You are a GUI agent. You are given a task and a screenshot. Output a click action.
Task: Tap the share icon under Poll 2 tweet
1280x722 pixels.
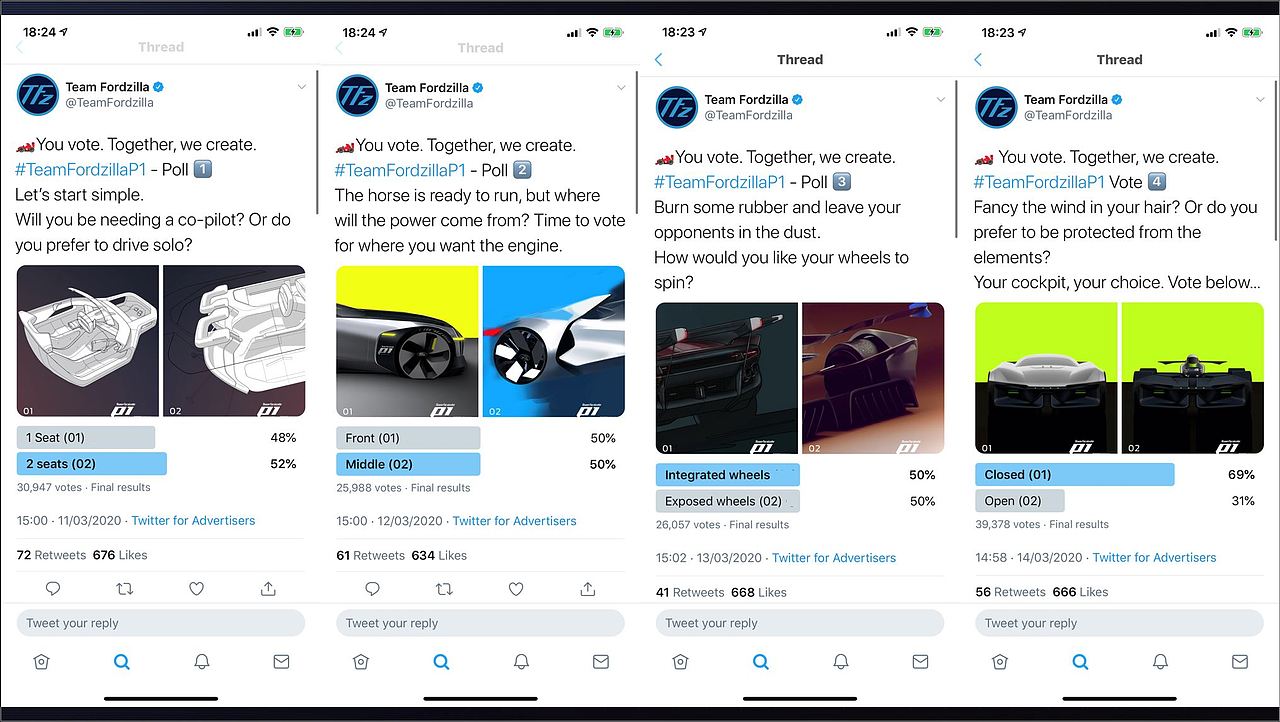point(588,589)
